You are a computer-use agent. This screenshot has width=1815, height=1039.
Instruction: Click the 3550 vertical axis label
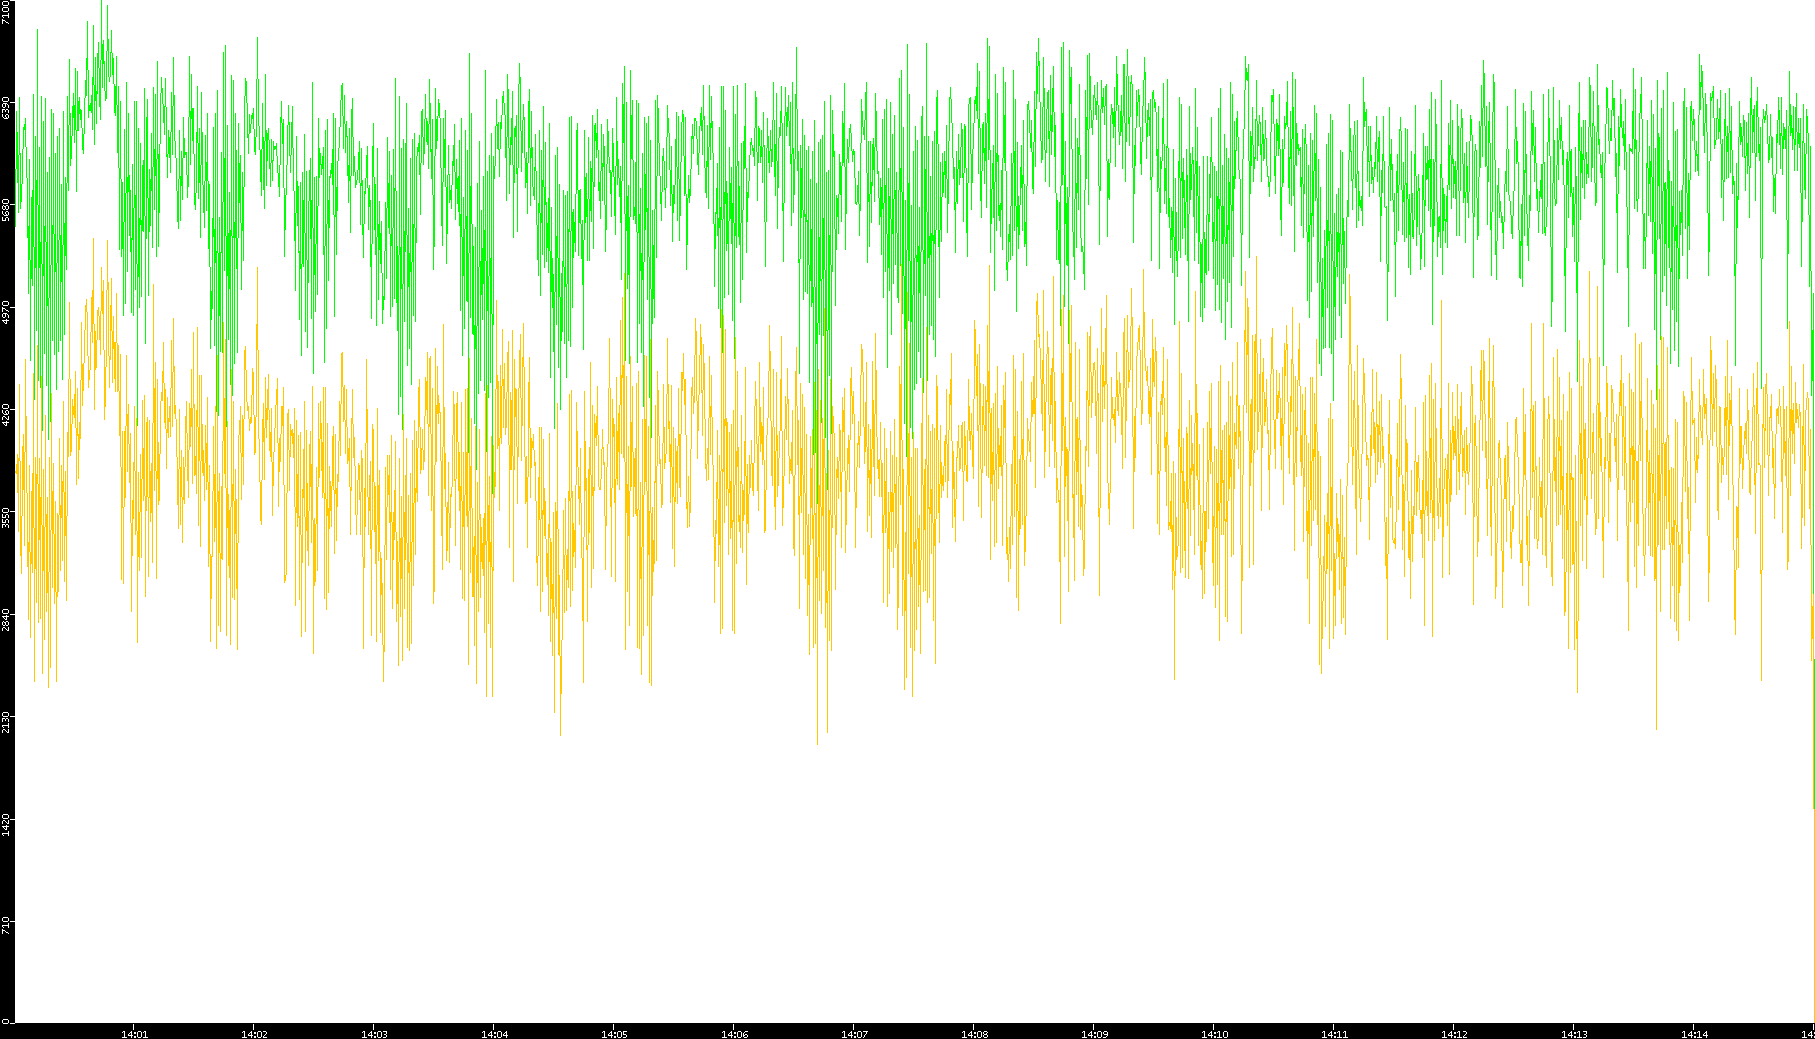coord(7,517)
